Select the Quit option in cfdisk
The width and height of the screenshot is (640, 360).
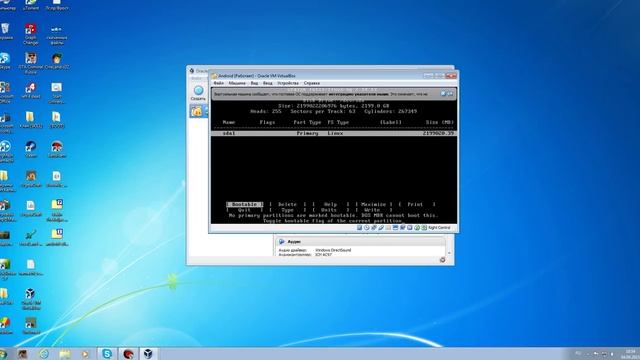coord(244,210)
